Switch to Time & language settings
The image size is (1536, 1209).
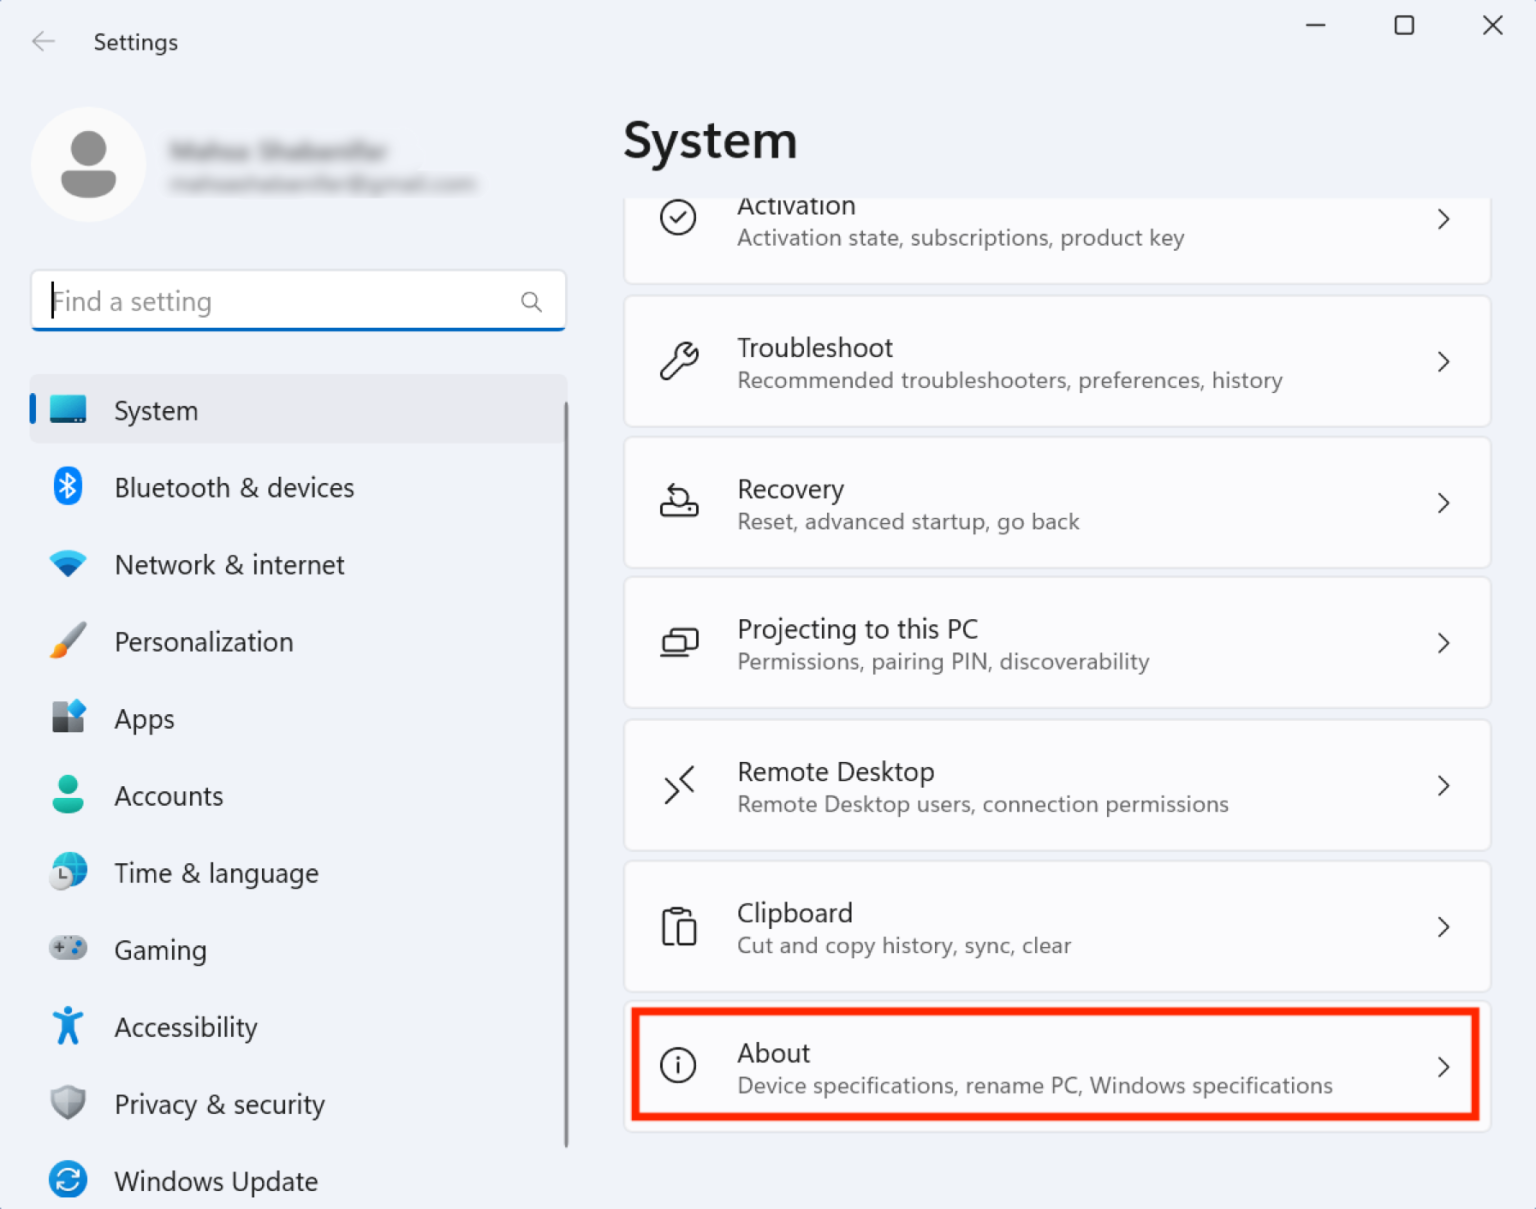(216, 872)
